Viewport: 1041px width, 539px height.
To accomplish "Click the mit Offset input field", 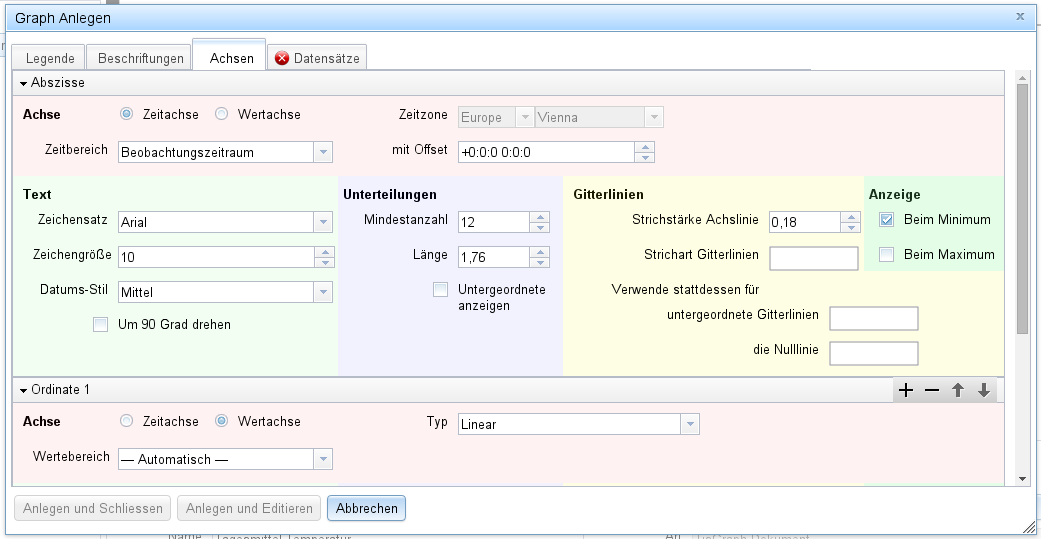I will coord(546,152).
